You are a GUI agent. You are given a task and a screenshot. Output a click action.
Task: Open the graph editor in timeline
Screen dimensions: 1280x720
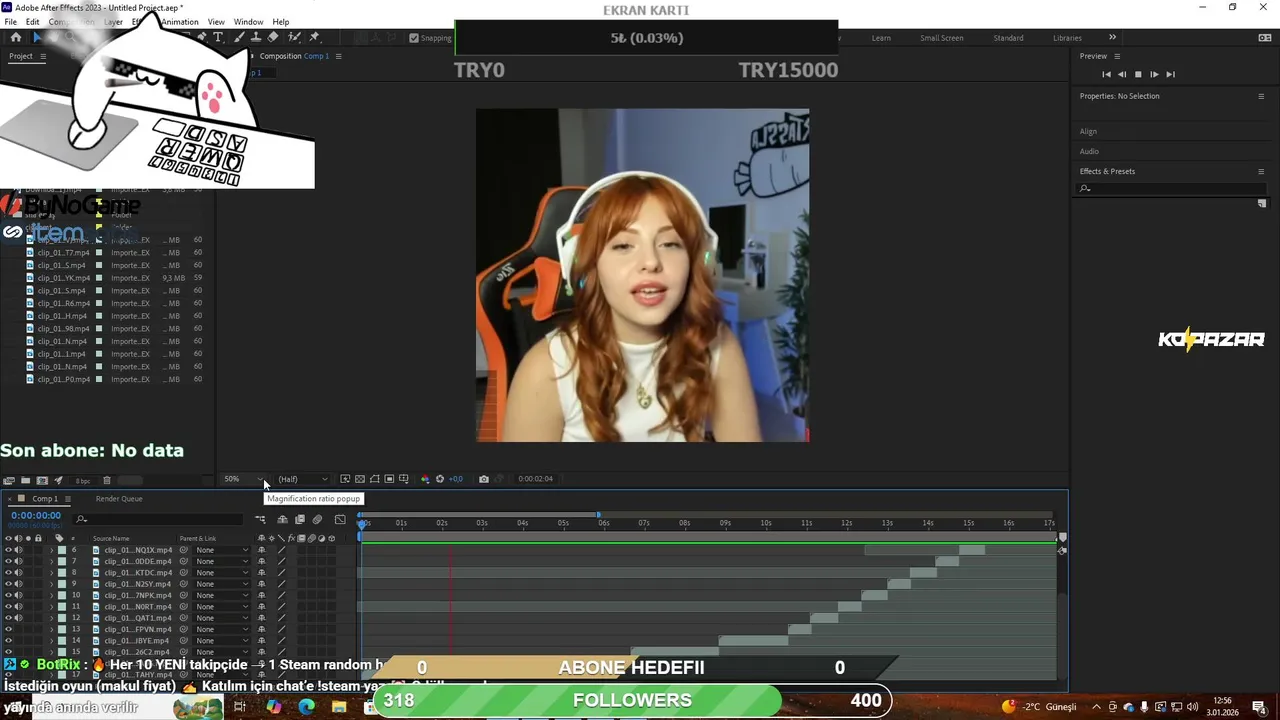click(x=340, y=519)
